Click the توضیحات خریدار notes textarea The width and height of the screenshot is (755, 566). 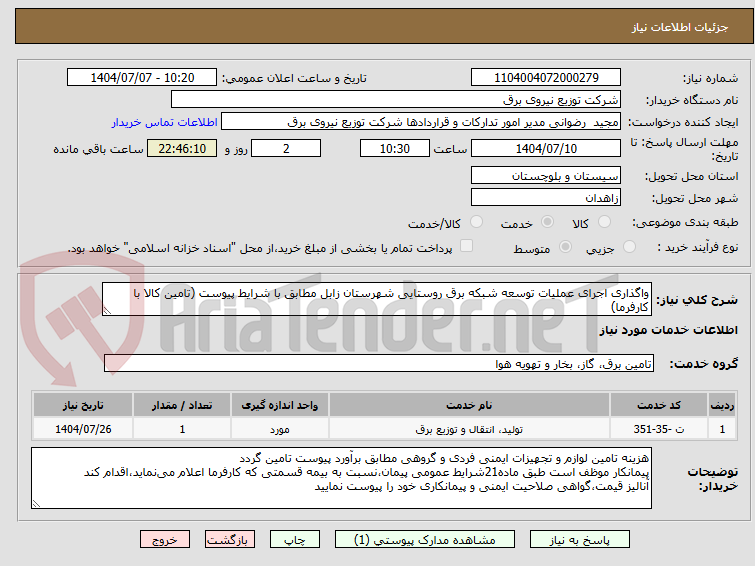(x=341, y=478)
